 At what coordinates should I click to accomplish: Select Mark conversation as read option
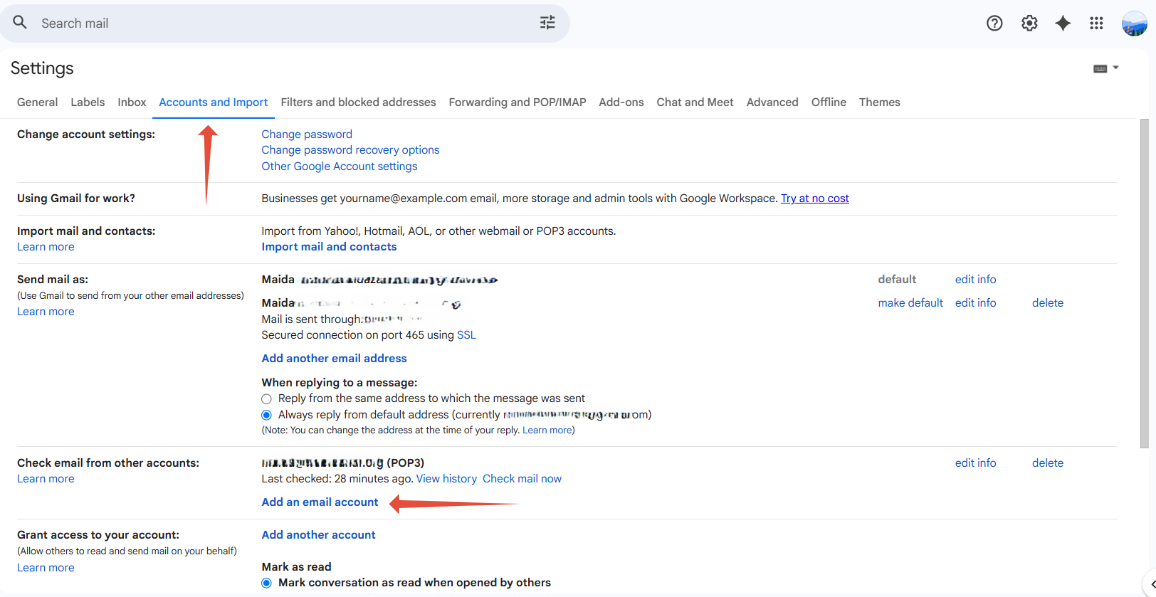click(x=267, y=583)
